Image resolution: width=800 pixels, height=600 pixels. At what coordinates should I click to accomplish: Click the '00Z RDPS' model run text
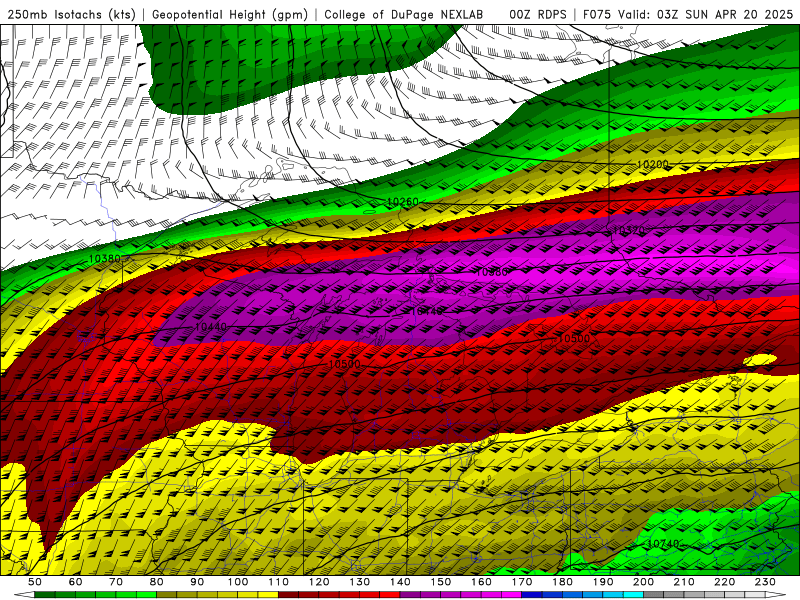click(538, 15)
